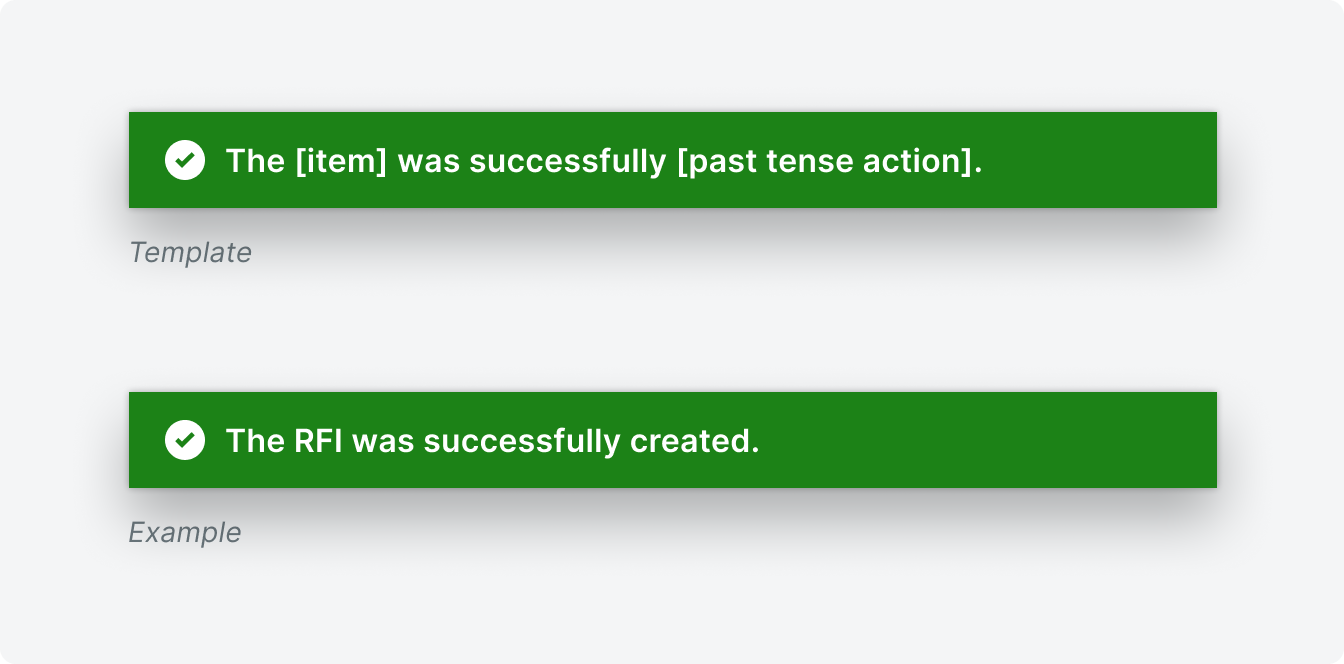This screenshot has height=664, width=1344.
Task: Select the '[past tense action]' placeholder text
Action: [x=826, y=161]
